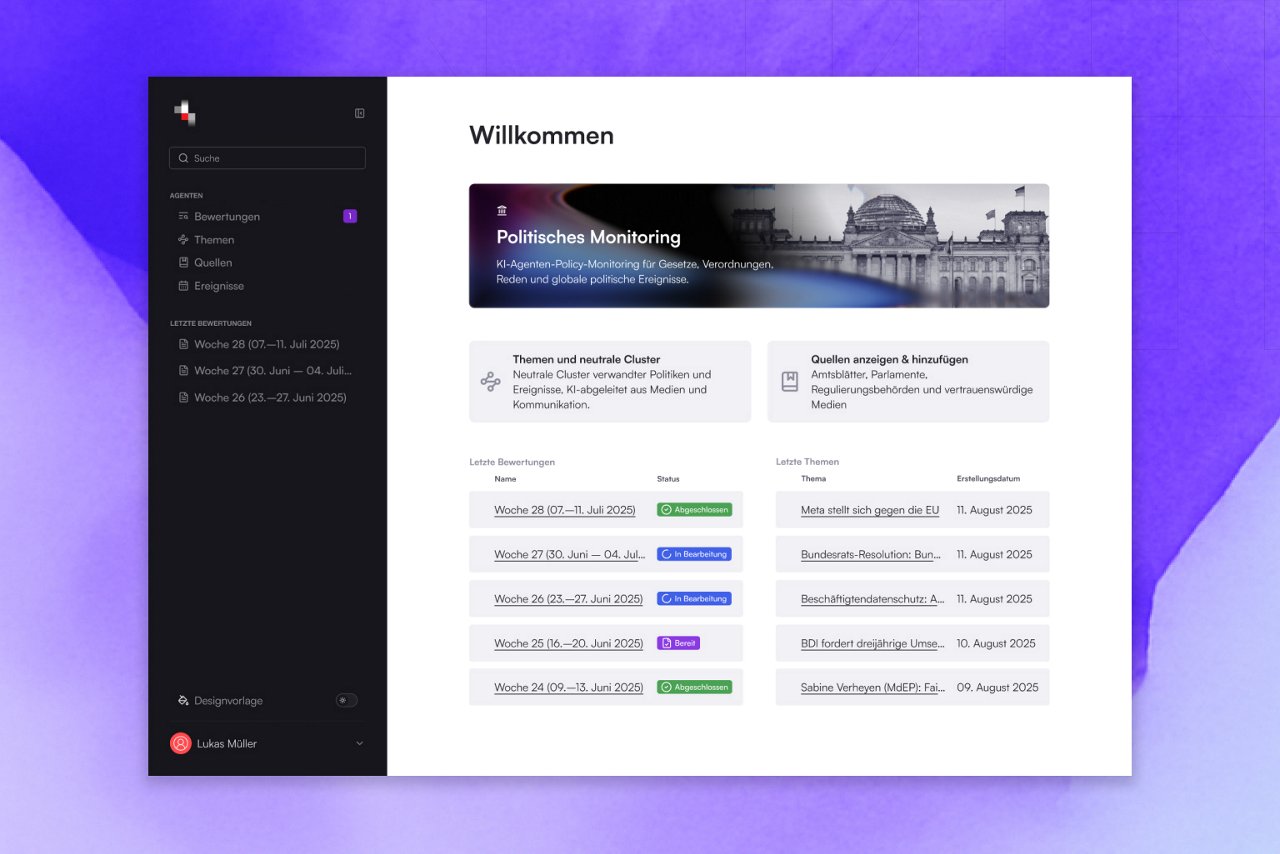Click document icon beside sidebar Woche 27
Viewport: 1280px width, 854px height.
tap(183, 370)
